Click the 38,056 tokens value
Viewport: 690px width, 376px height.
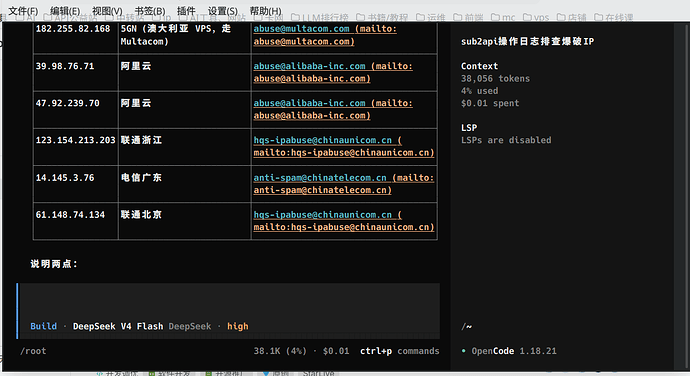[x=495, y=78]
